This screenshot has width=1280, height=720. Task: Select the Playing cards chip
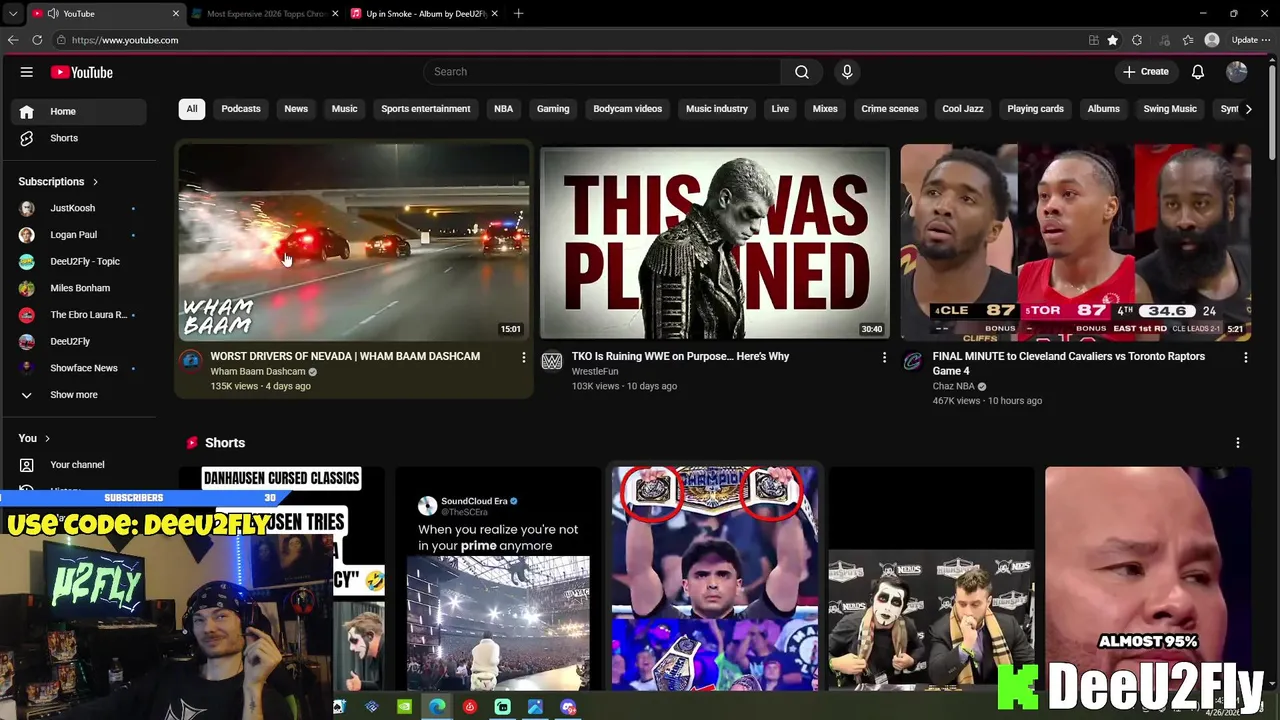[x=1035, y=109]
